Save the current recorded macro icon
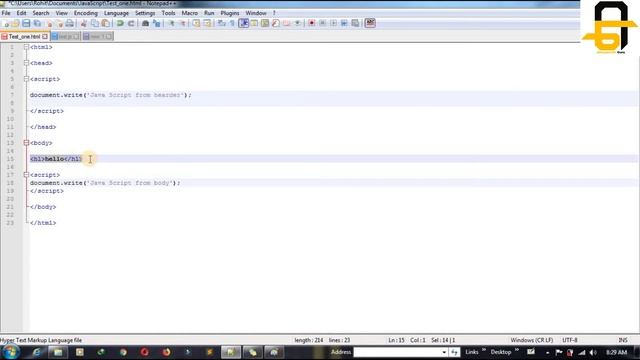 point(355,23)
